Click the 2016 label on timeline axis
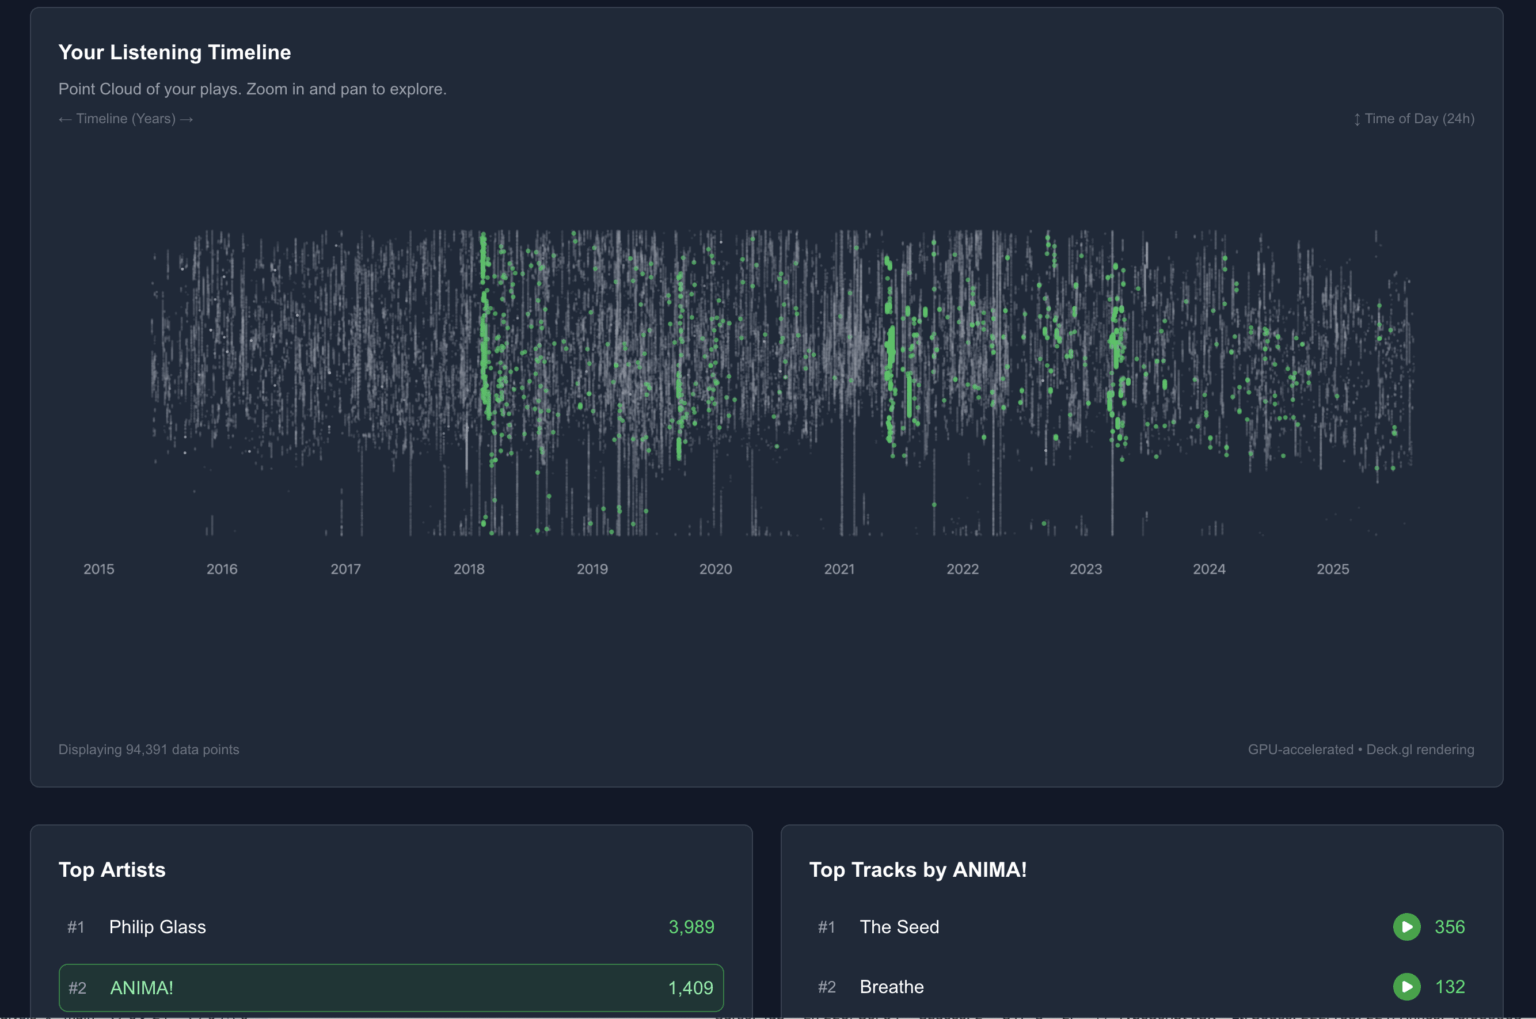Screen dimensions: 1536x1019 (222, 569)
